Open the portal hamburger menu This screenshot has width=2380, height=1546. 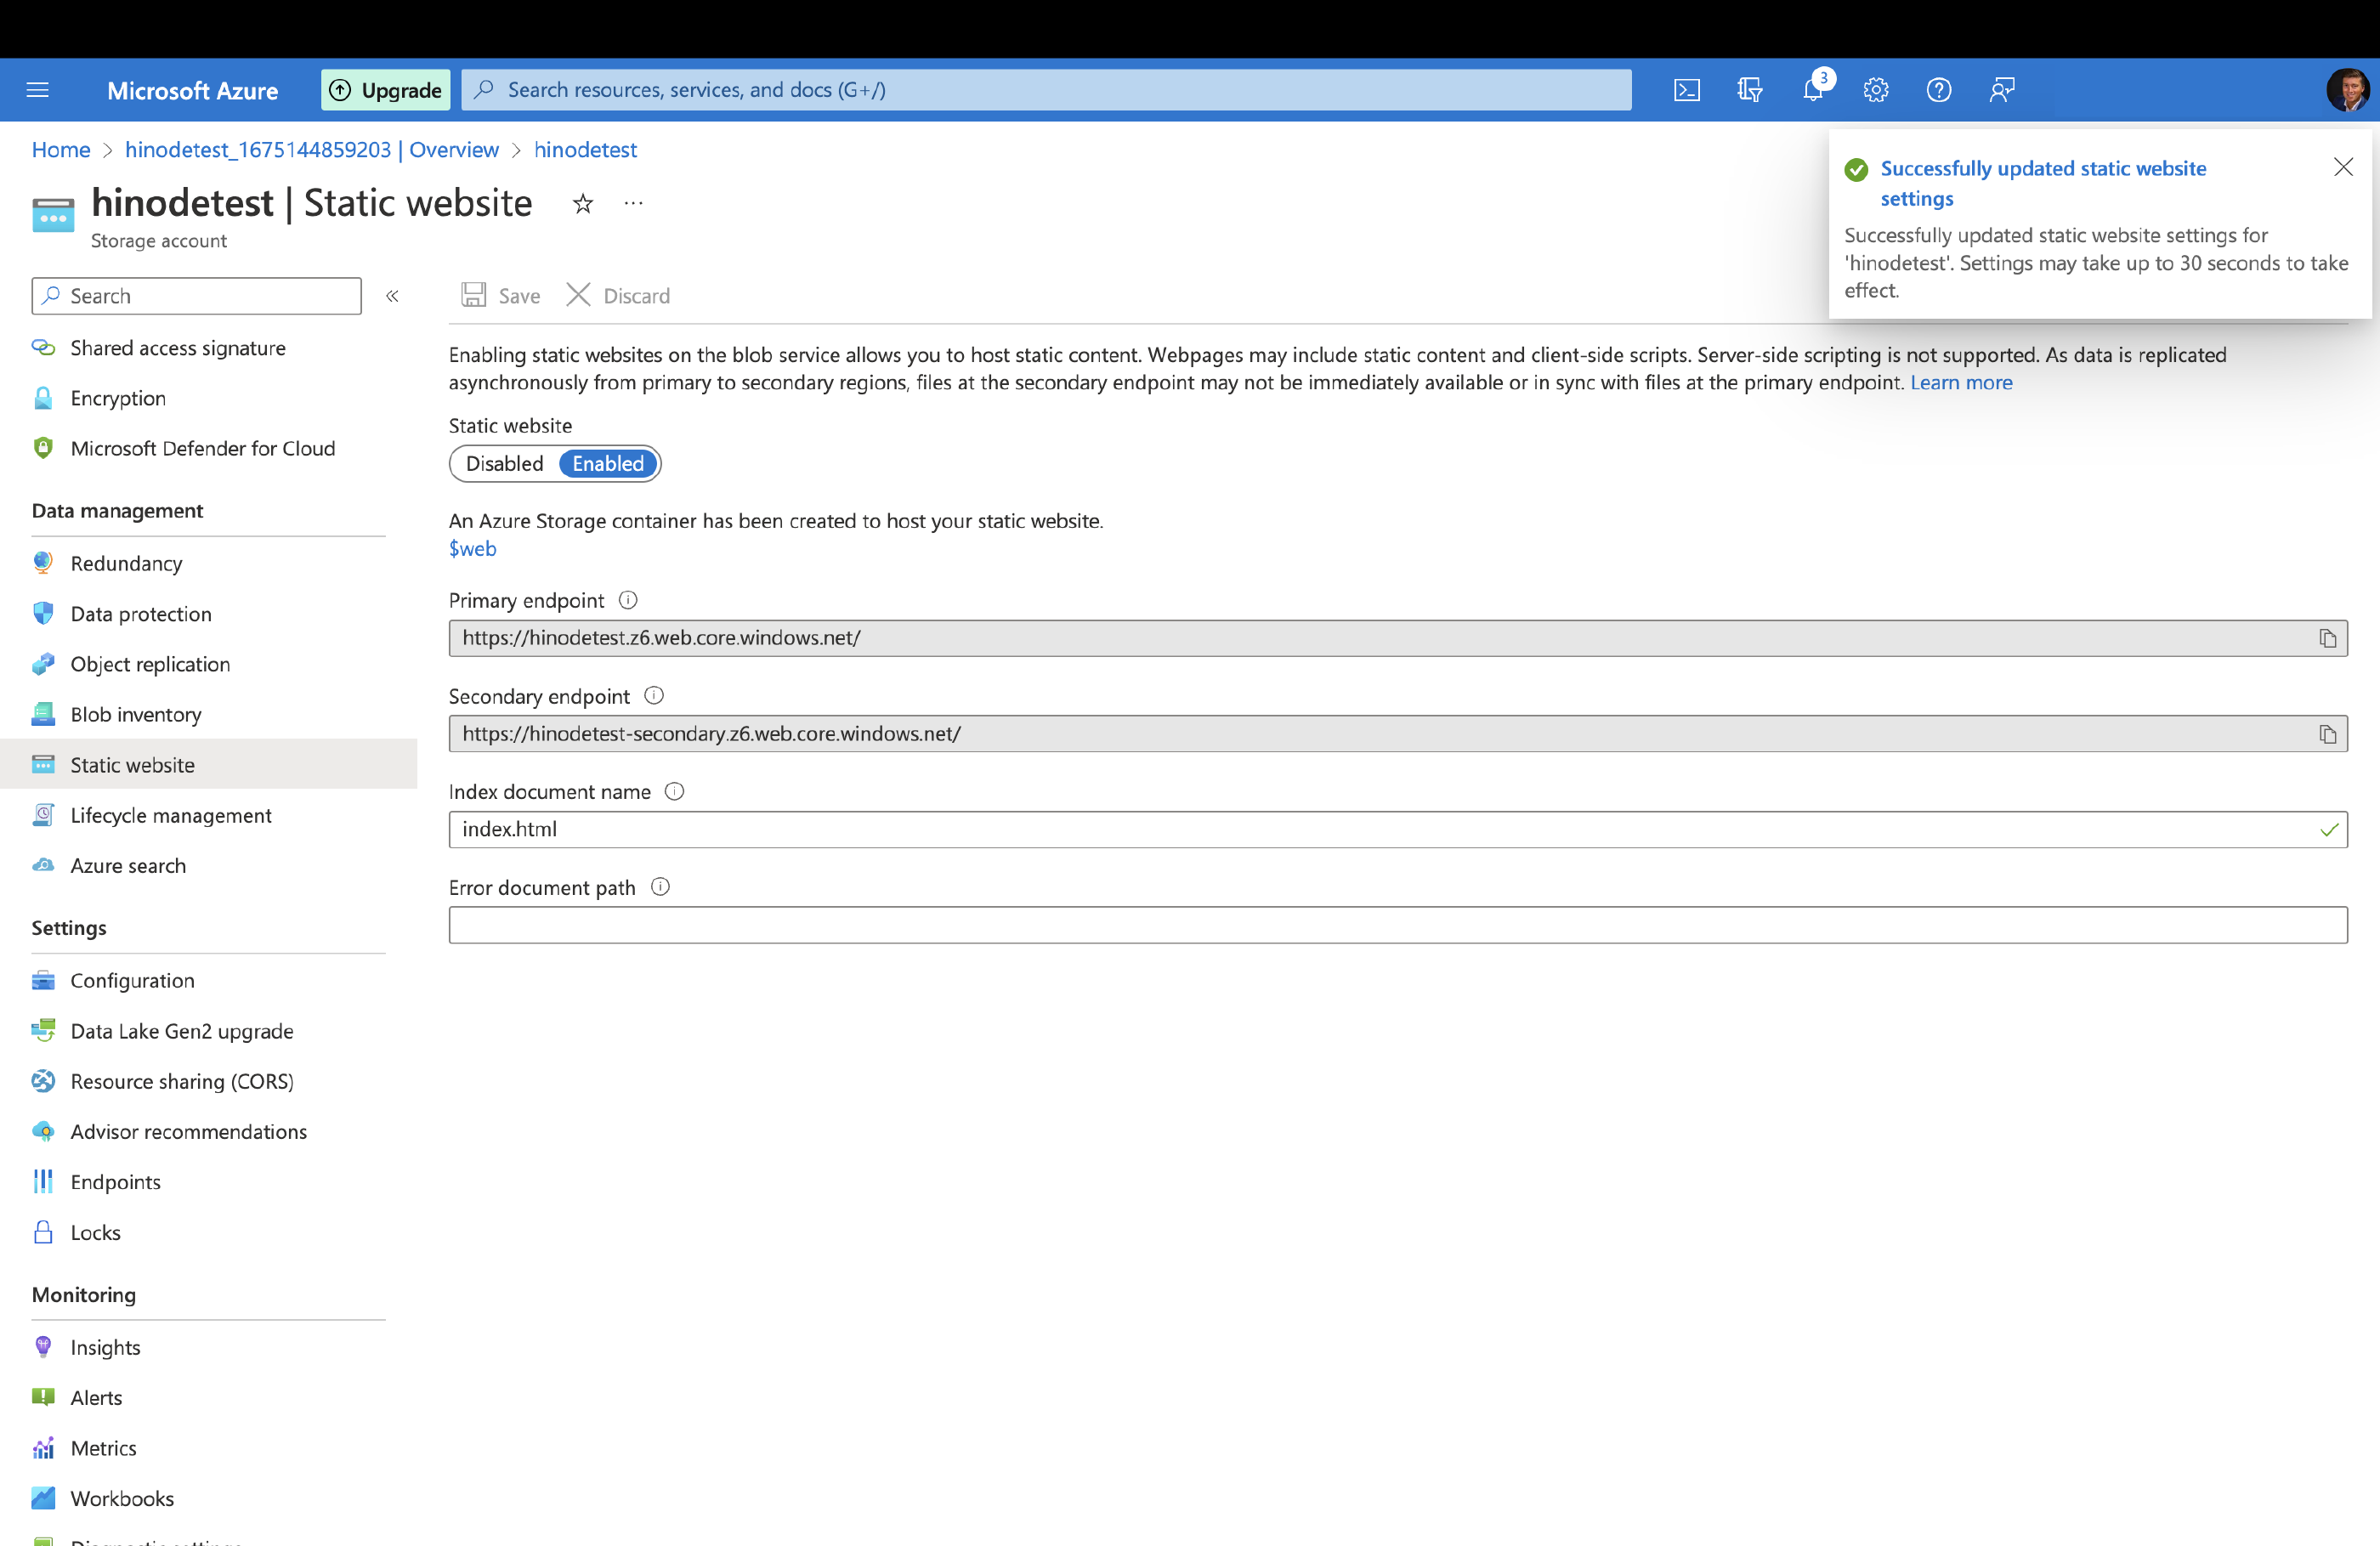(x=38, y=90)
